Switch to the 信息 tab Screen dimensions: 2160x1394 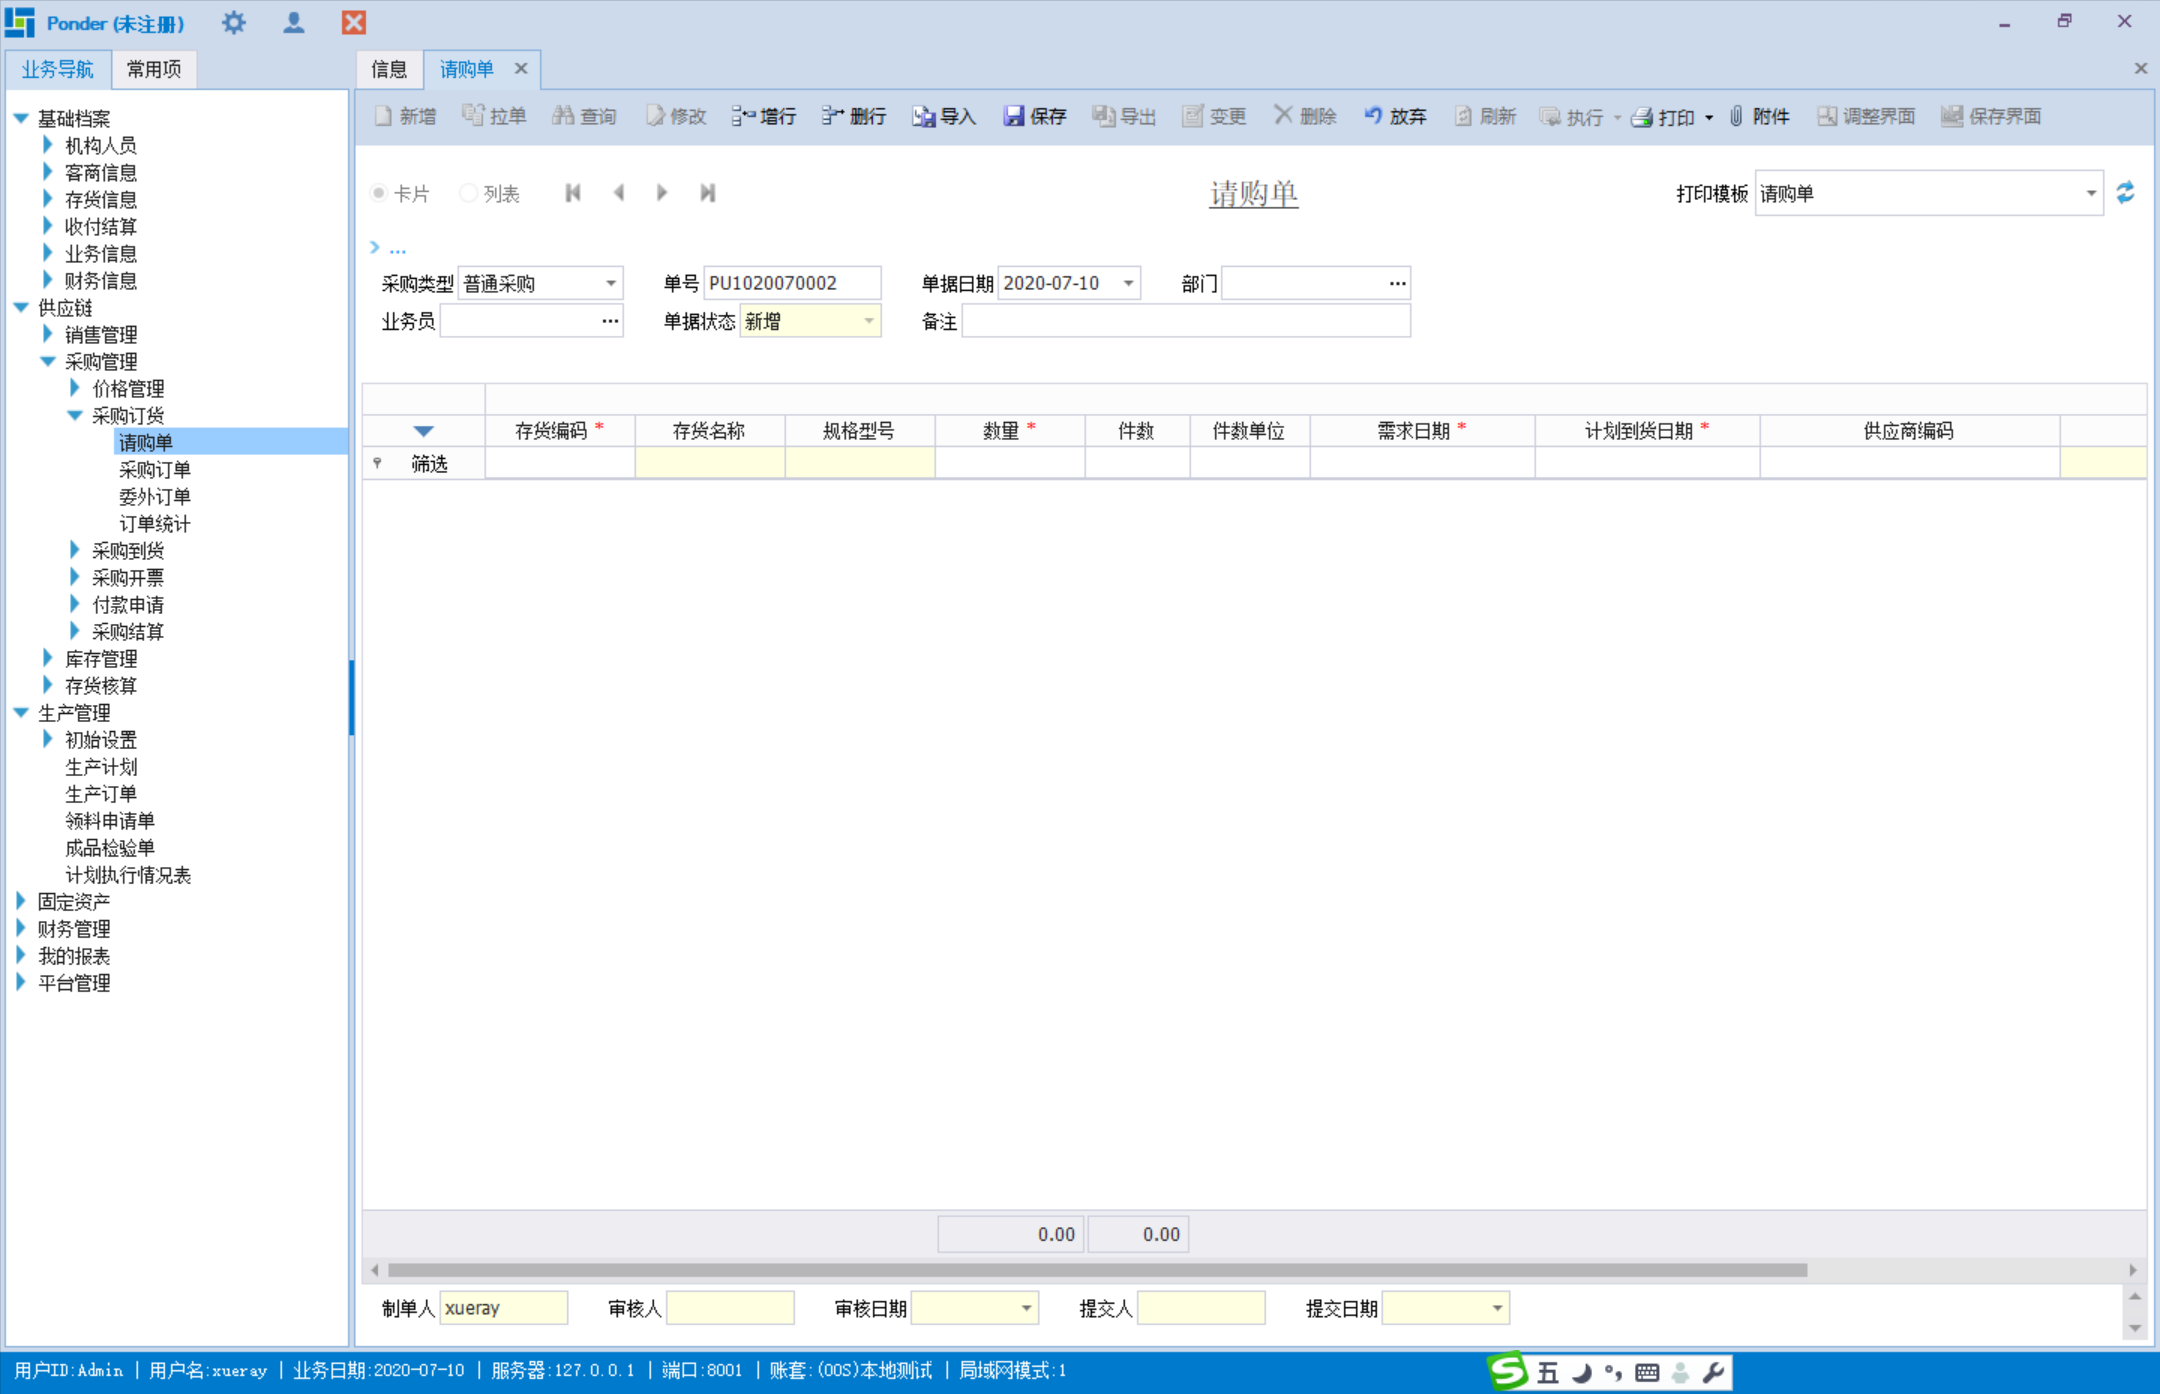pos(389,69)
